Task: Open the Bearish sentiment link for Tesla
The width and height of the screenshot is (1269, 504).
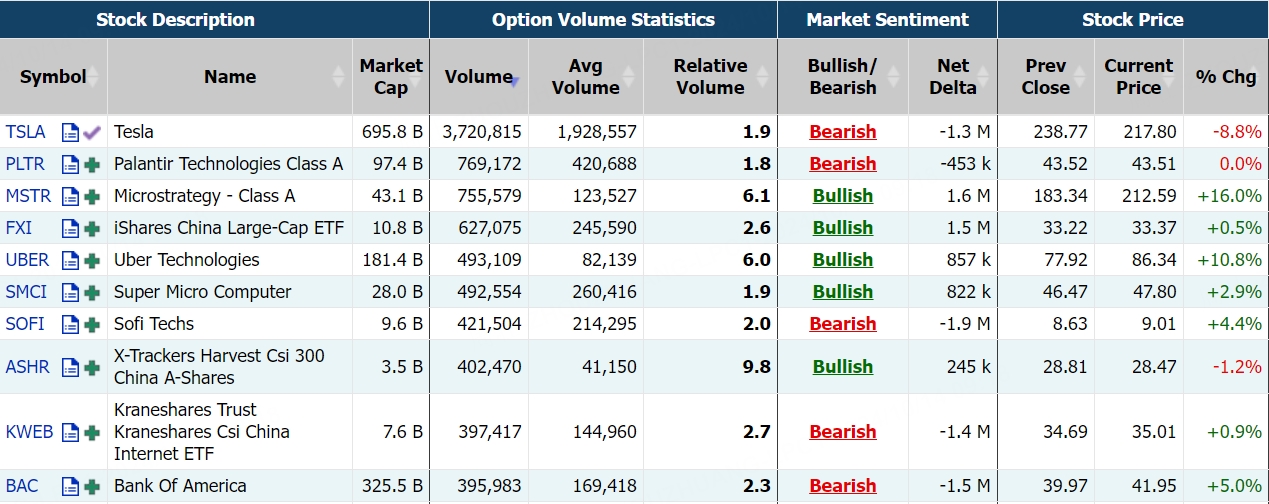Action: click(x=842, y=132)
